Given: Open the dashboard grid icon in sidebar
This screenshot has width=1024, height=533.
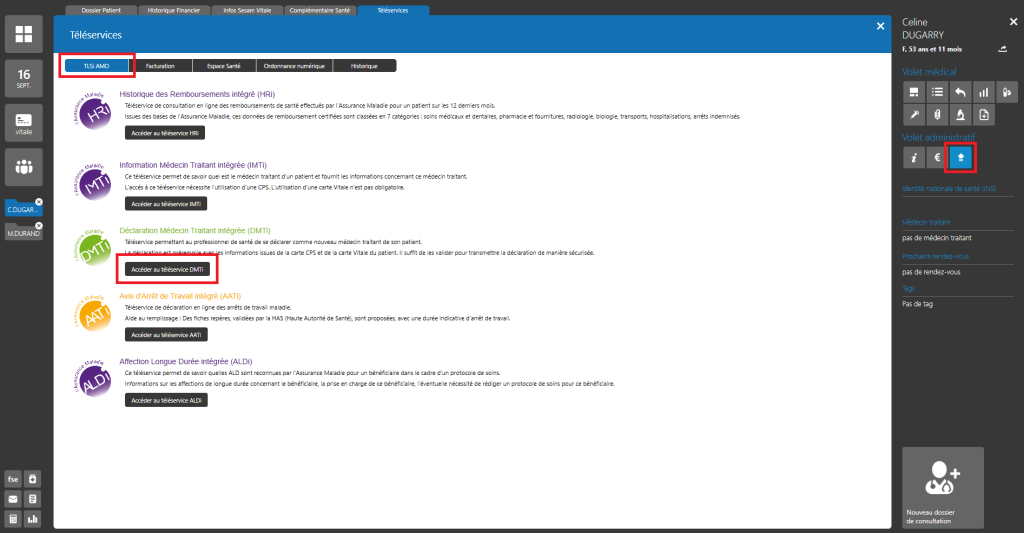Looking at the screenshot, I should [24, 37].
